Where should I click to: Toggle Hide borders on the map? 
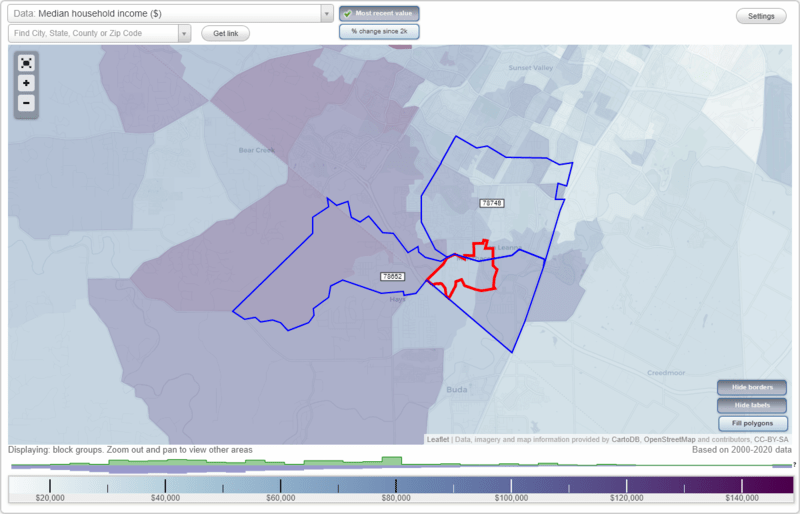pyautogui.click(x=752, y=387)
